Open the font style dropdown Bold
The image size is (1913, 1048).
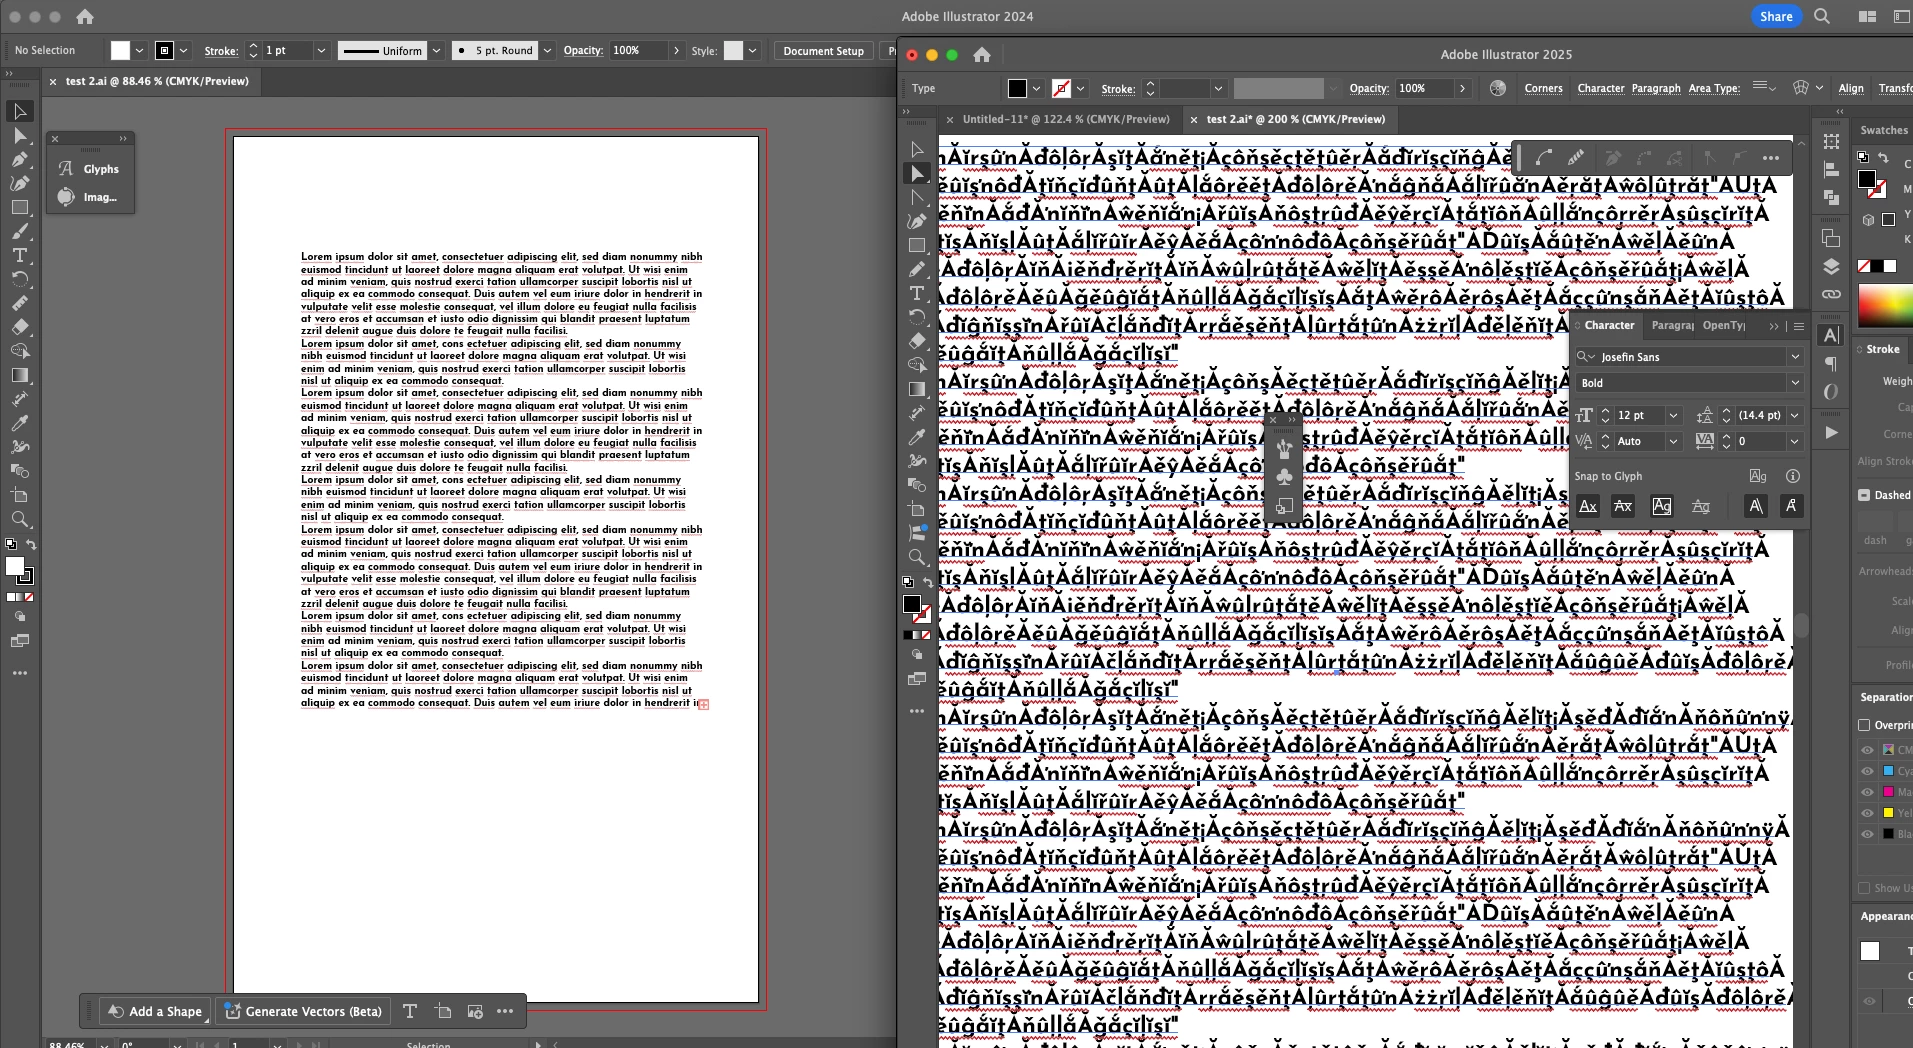click(1795, 383)
